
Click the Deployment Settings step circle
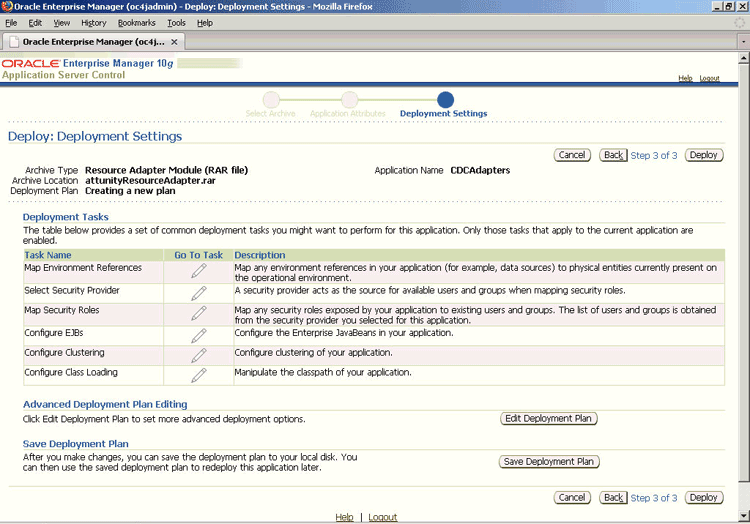[445, 99]
